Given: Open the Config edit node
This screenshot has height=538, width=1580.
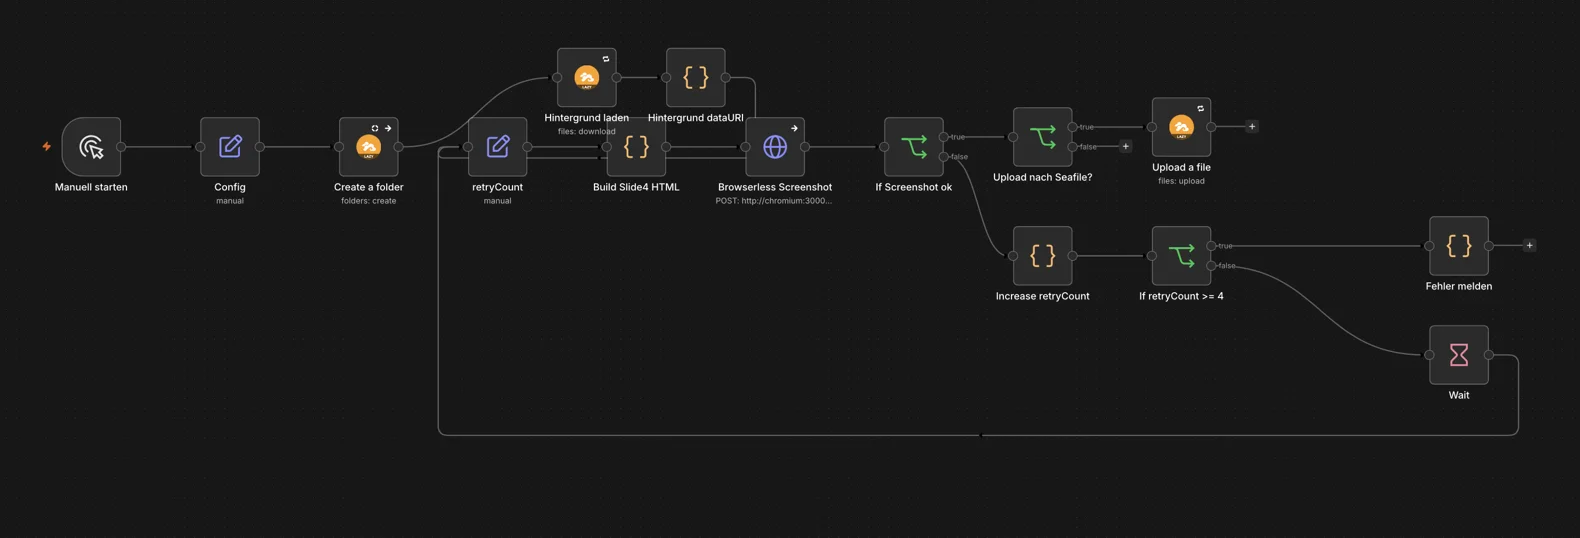Looking at the screenshot, I should [x=230, y=147].
